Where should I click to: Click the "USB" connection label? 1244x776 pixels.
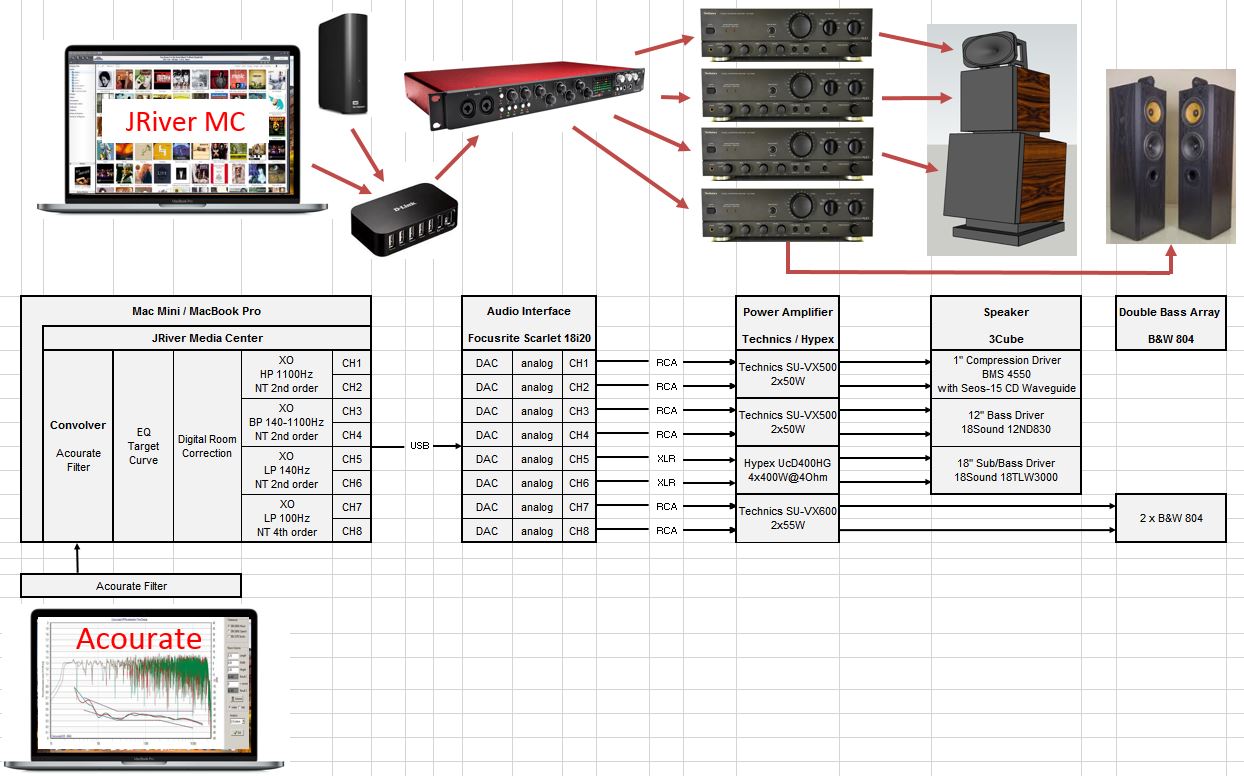(420, 446)
